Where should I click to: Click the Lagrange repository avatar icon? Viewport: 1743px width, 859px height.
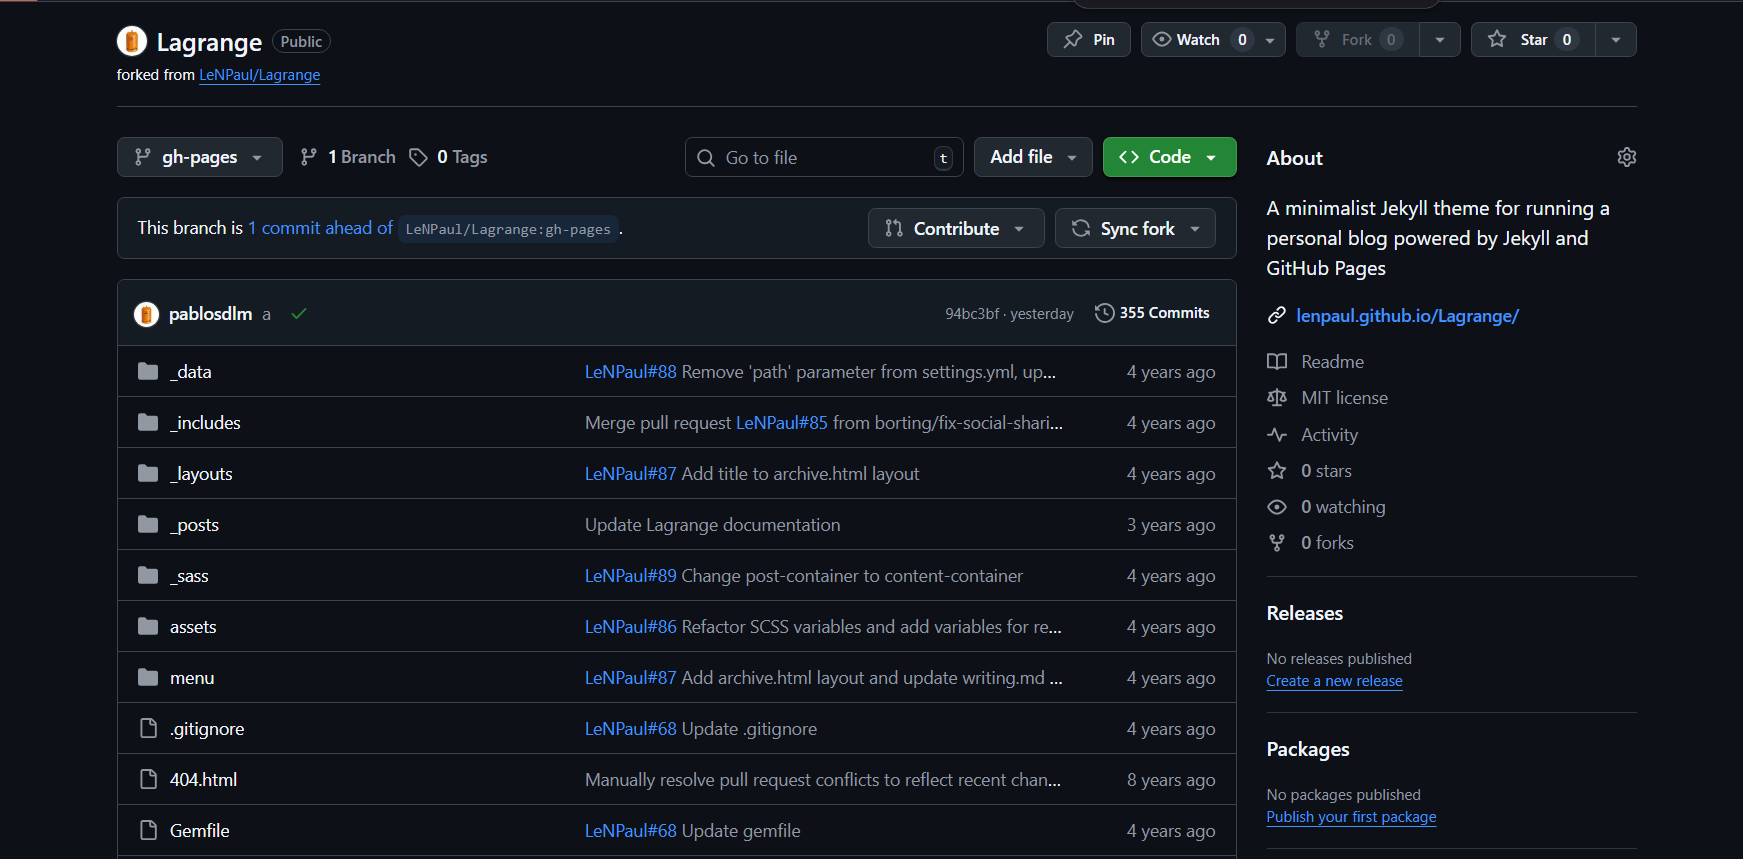(x=132, y=41)
